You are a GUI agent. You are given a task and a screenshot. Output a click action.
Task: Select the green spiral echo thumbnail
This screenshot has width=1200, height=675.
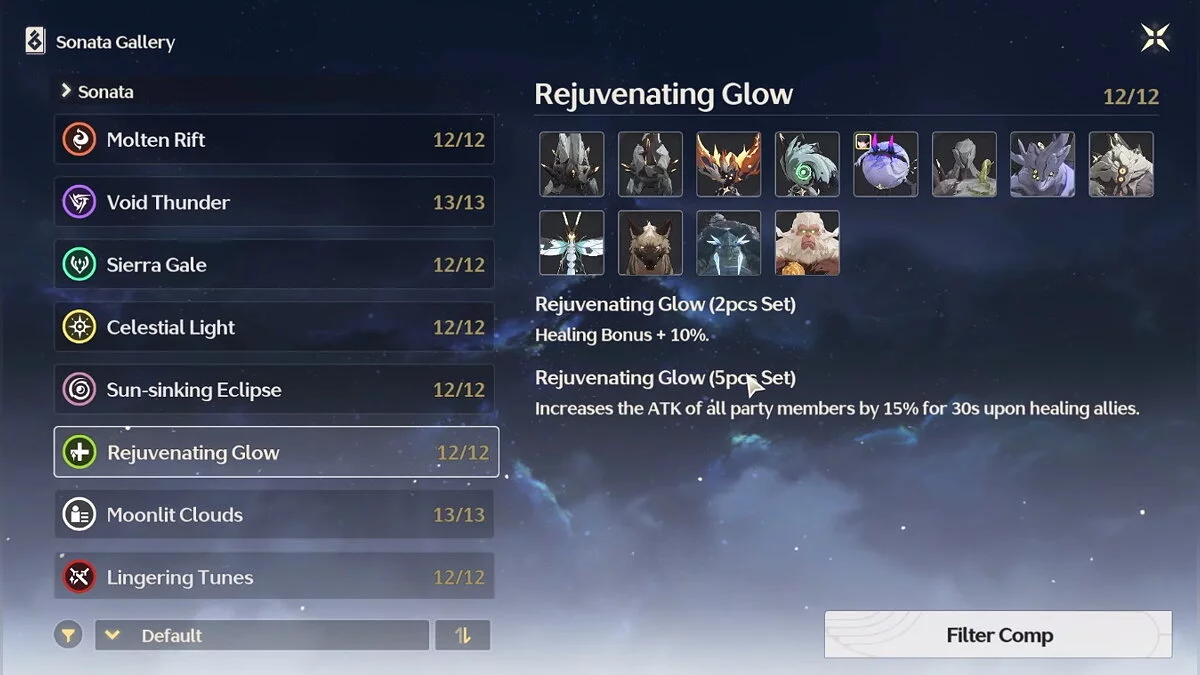(807, 164)
